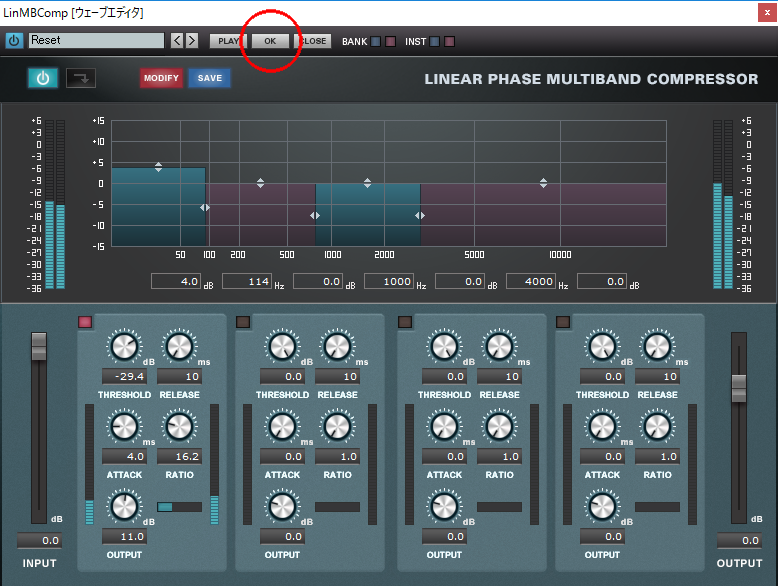Click the 114 Hz crossover frequency field
Viewport: 778px width, 586px height.
point(247,282)
